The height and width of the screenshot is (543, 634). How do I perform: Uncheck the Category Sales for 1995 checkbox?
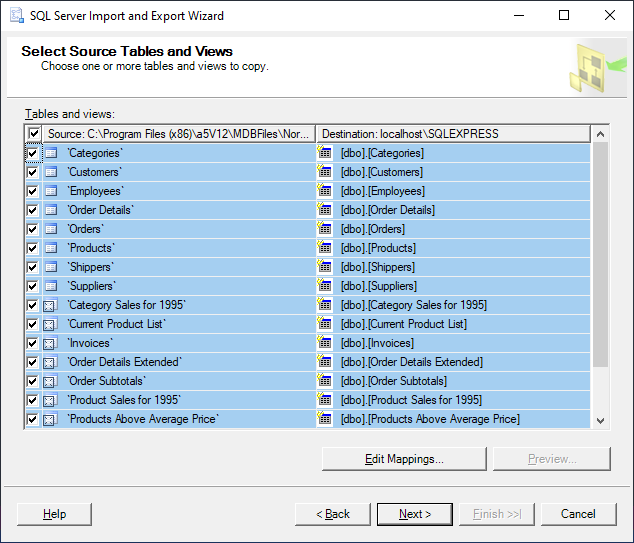(32, 305)
